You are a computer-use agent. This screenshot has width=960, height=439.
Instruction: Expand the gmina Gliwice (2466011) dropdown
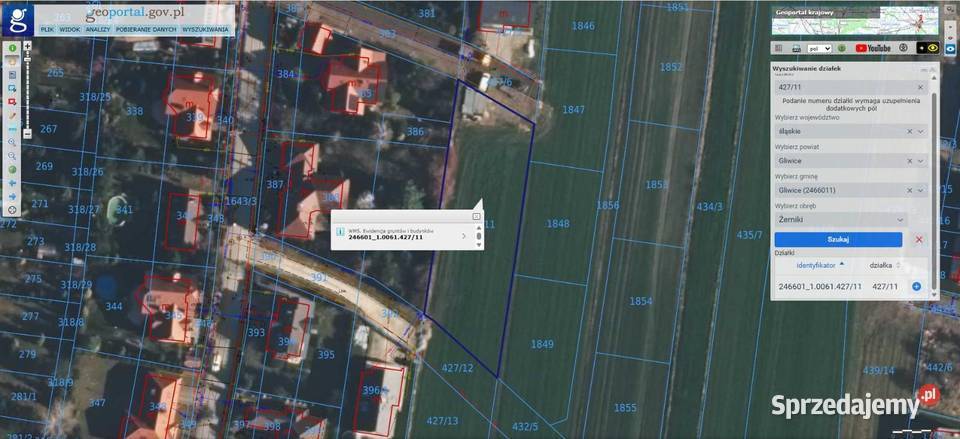tap(920, 190)
